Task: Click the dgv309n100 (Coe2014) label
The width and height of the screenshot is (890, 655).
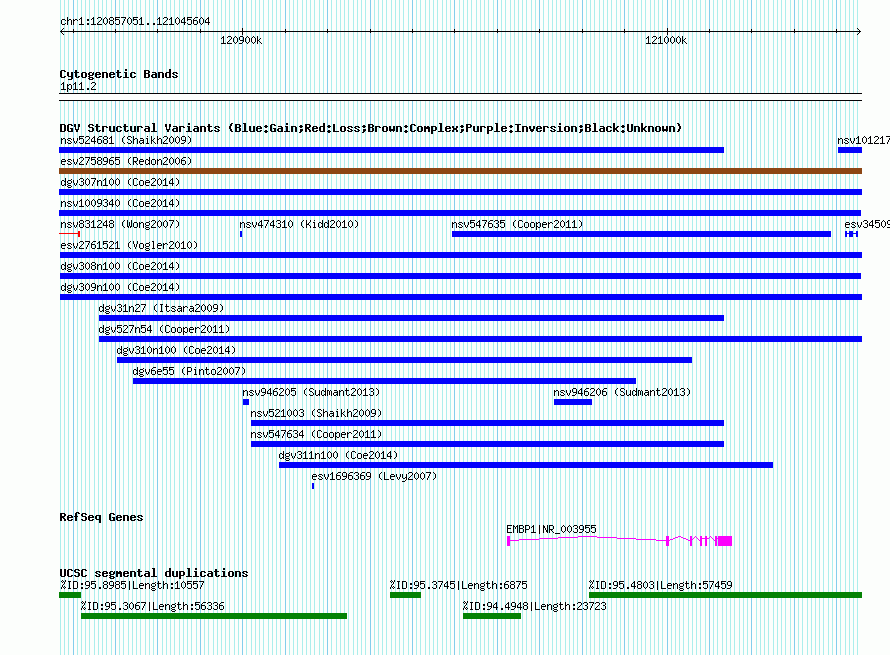Action: pos(120,287)
